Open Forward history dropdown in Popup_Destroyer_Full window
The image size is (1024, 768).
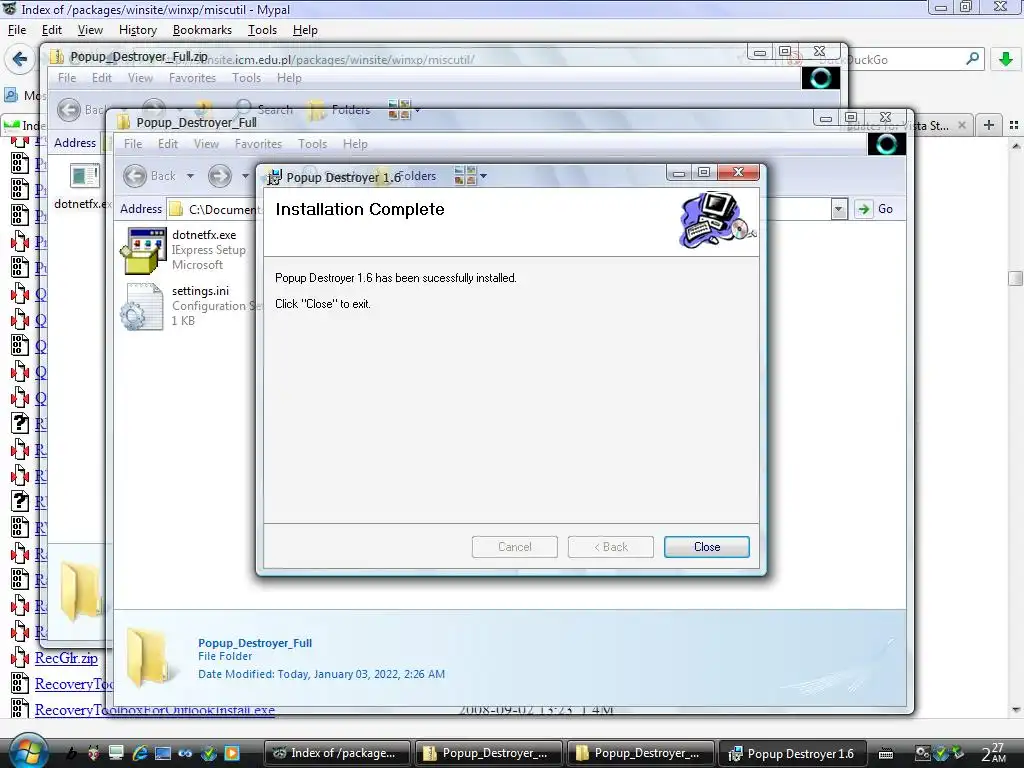(x=246, y=176)
